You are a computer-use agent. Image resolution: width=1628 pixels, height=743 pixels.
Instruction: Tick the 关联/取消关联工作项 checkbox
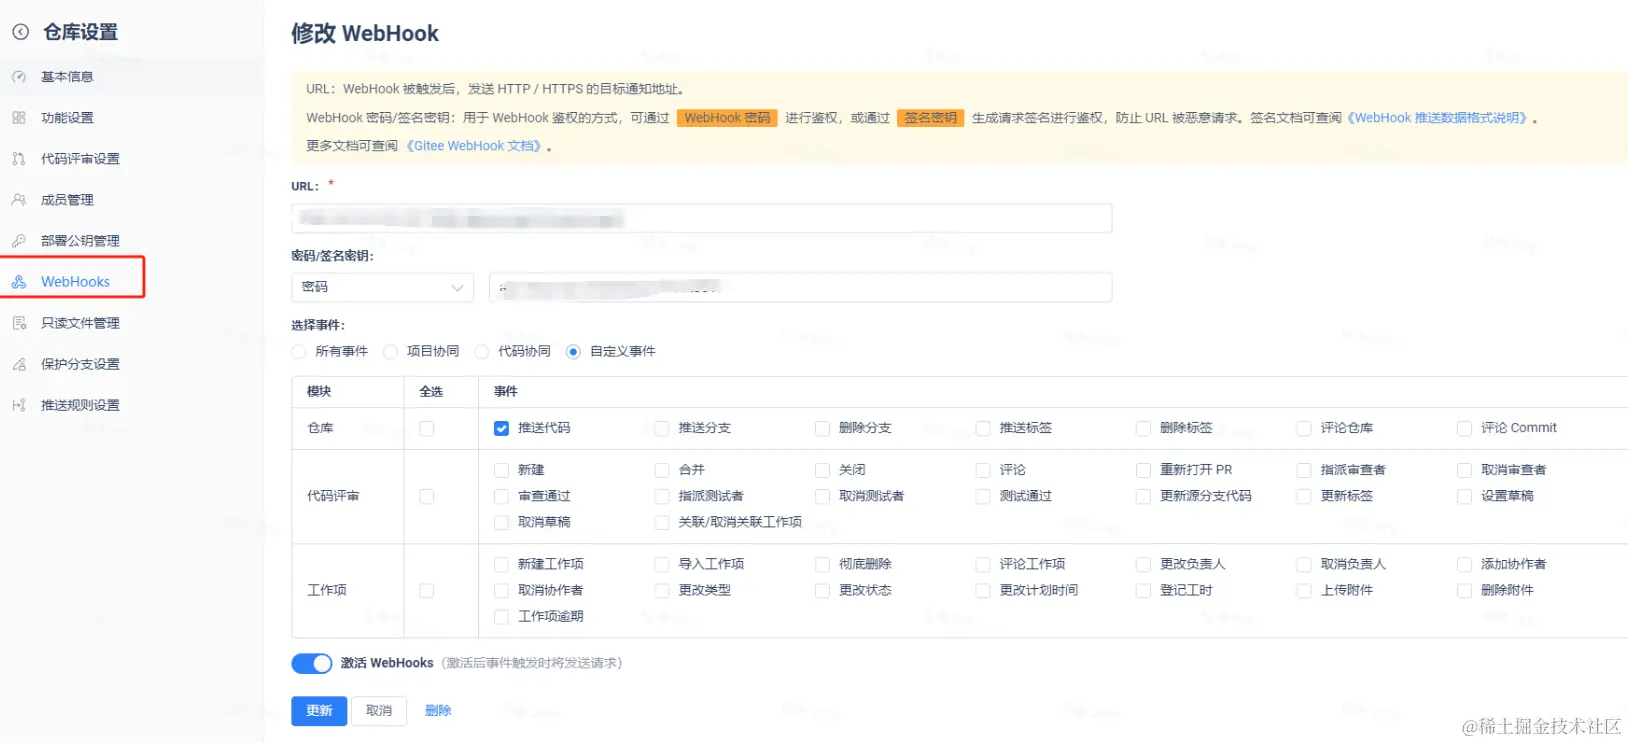[662, 522]
